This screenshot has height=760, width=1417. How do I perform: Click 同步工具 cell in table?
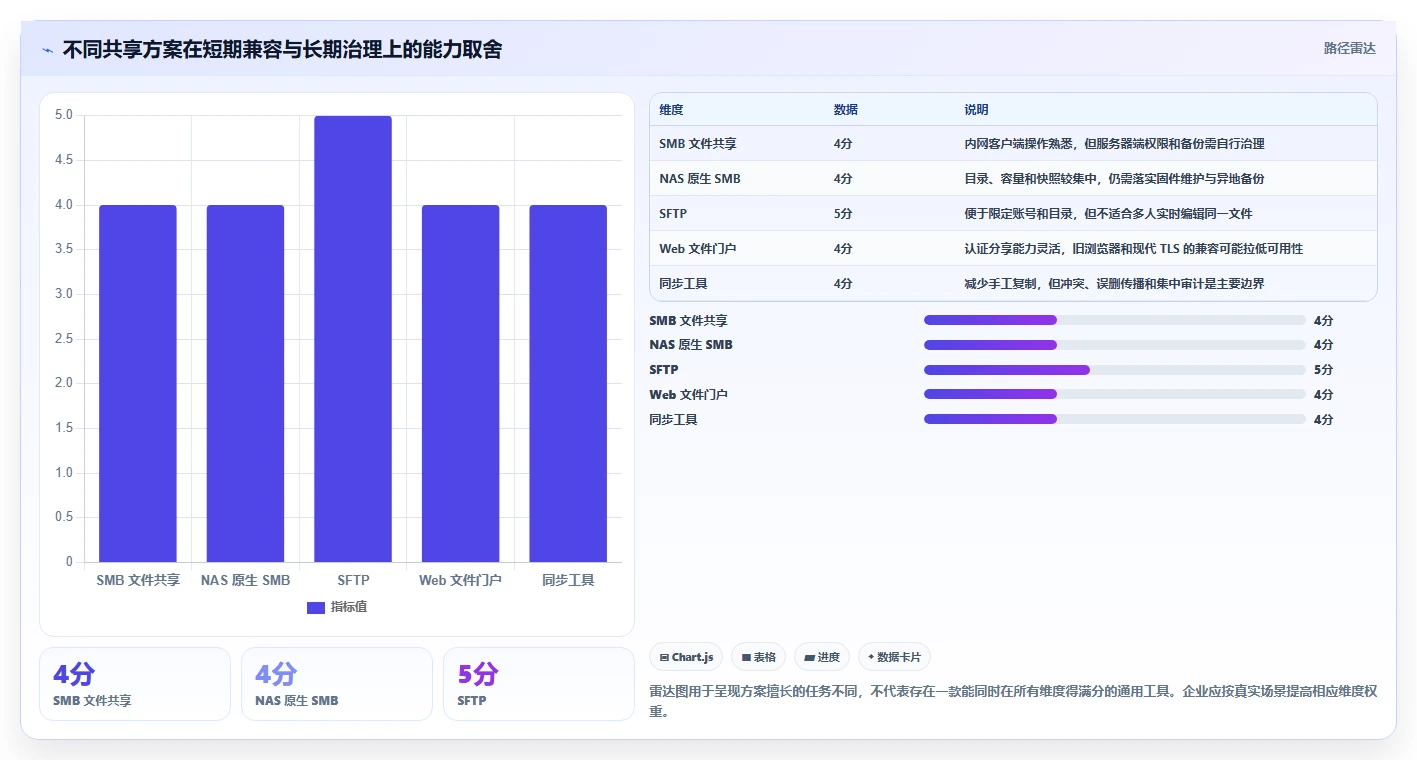[684, 284]
